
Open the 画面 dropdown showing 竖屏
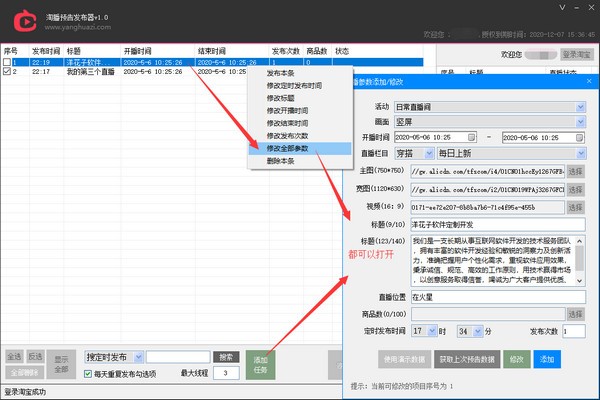580,121
